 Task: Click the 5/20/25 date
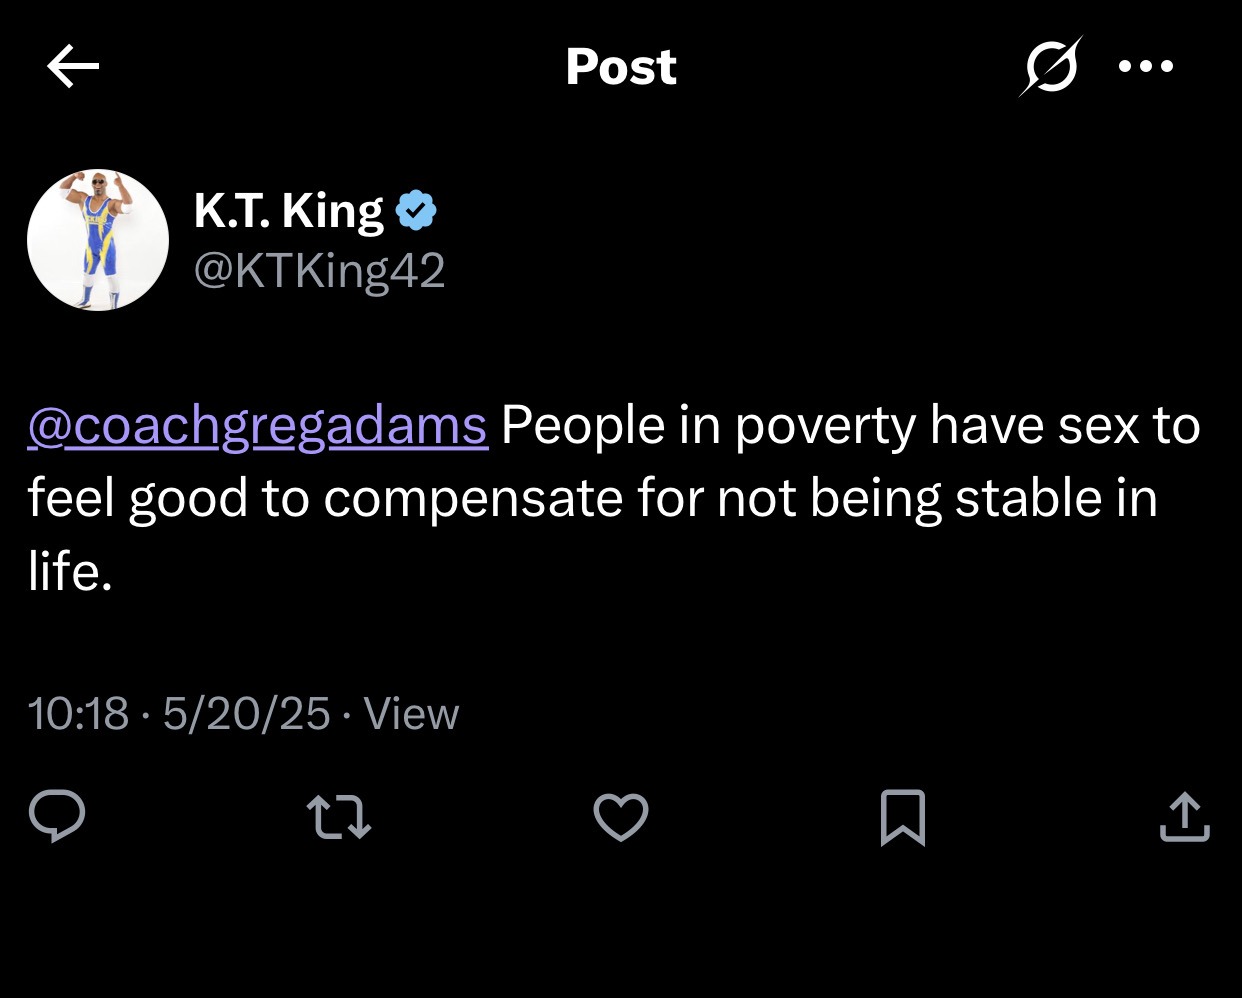click(246, 714)
